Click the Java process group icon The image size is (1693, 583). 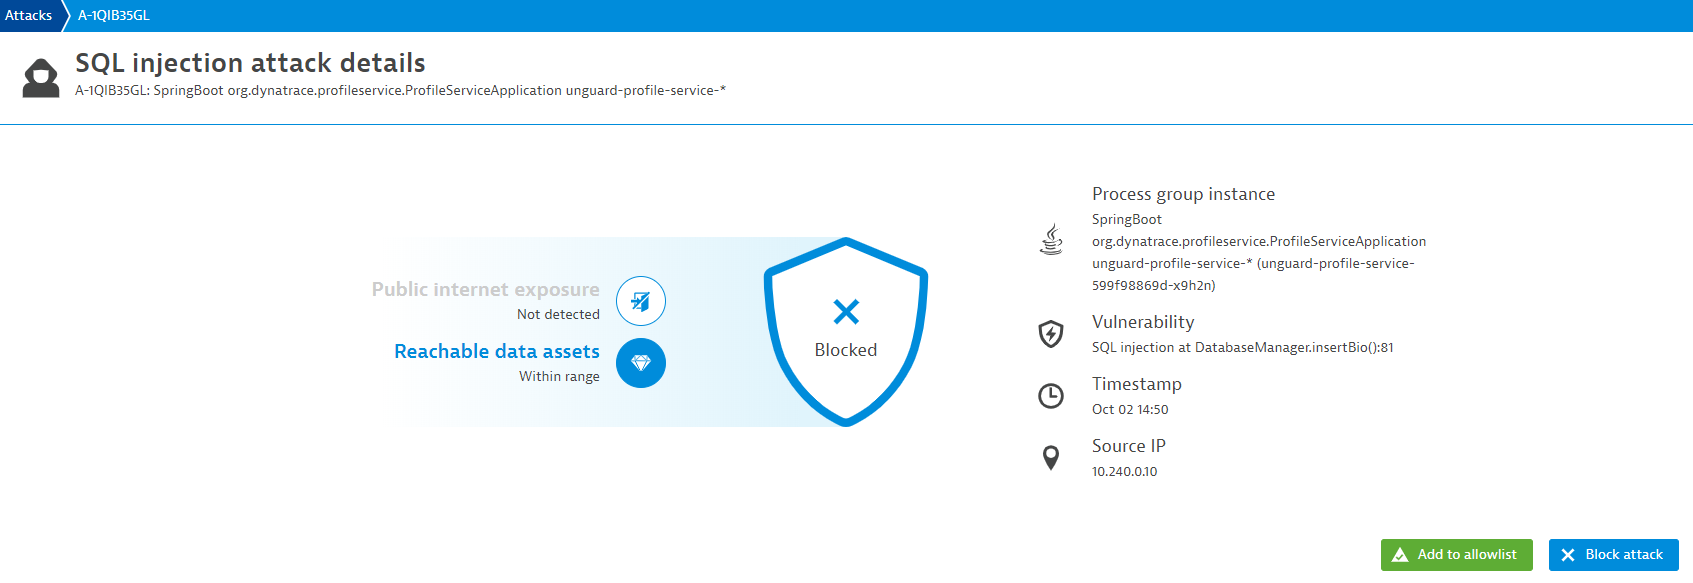[1051, 239]
